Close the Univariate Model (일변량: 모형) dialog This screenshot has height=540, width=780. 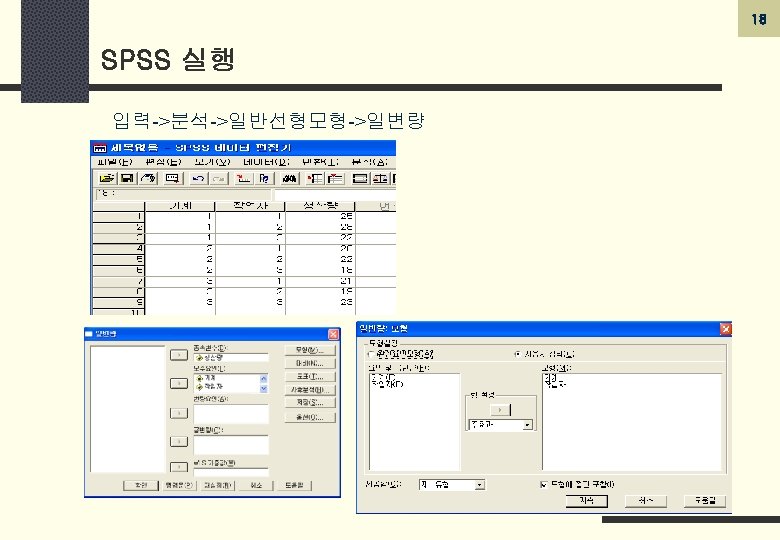point(726,329)
